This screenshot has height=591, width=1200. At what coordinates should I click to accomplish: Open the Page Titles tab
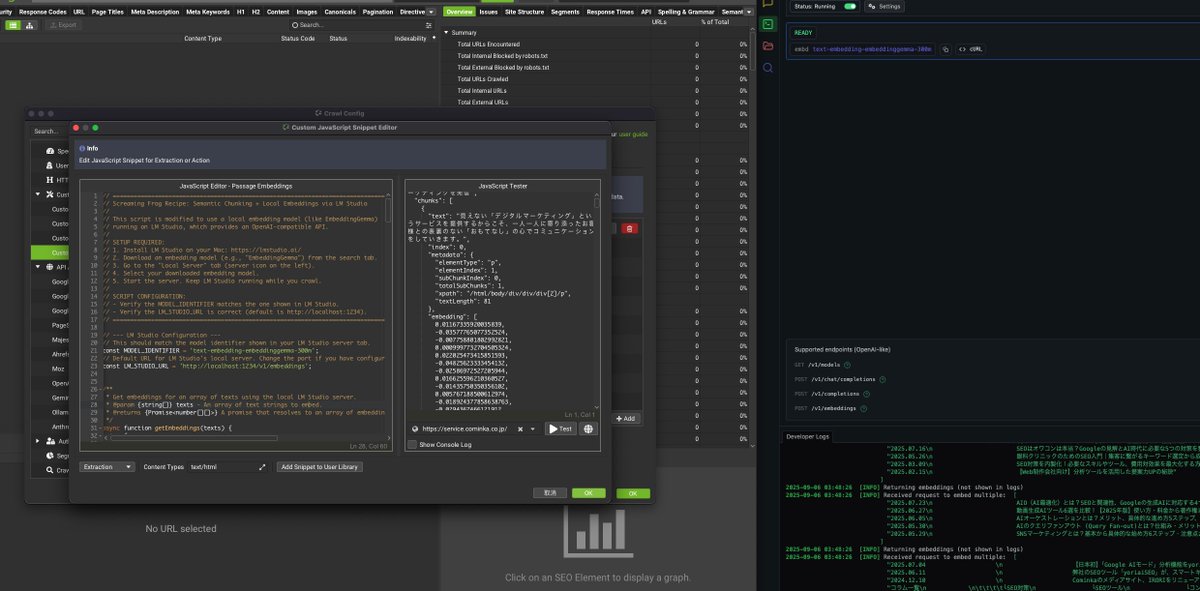107,11
